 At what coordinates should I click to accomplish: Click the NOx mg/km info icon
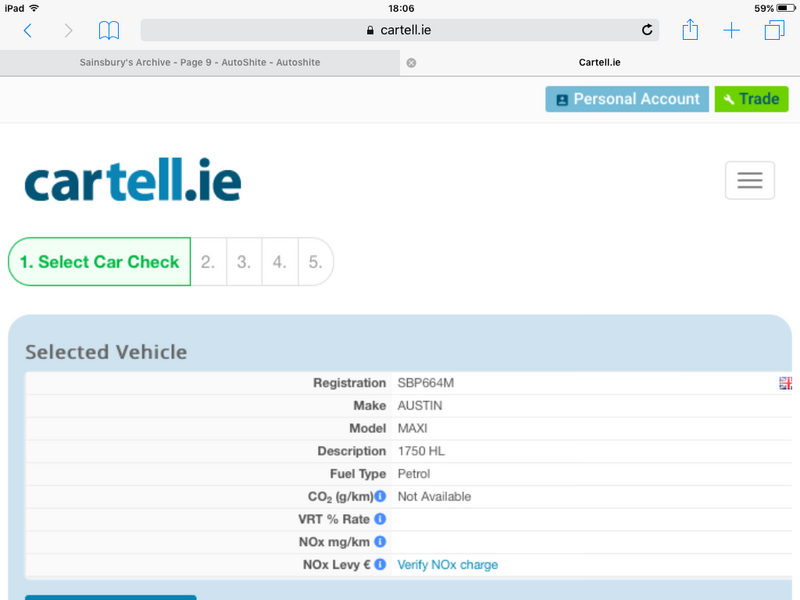380,542
